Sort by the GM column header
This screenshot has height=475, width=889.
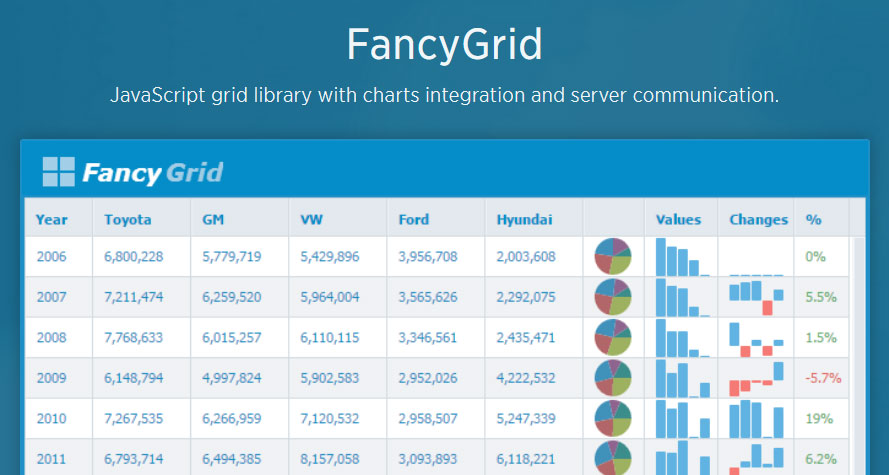pos(239,219)
